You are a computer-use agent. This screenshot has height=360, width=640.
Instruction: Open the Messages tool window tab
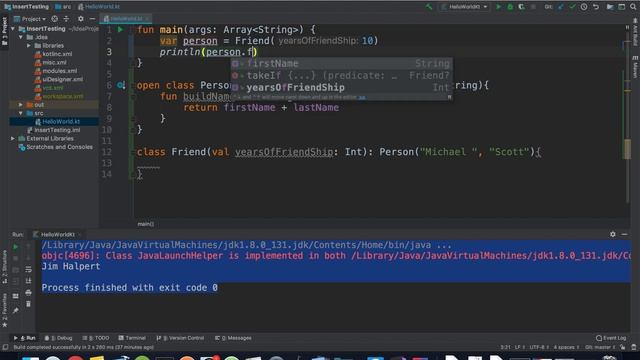coord(233,338)
